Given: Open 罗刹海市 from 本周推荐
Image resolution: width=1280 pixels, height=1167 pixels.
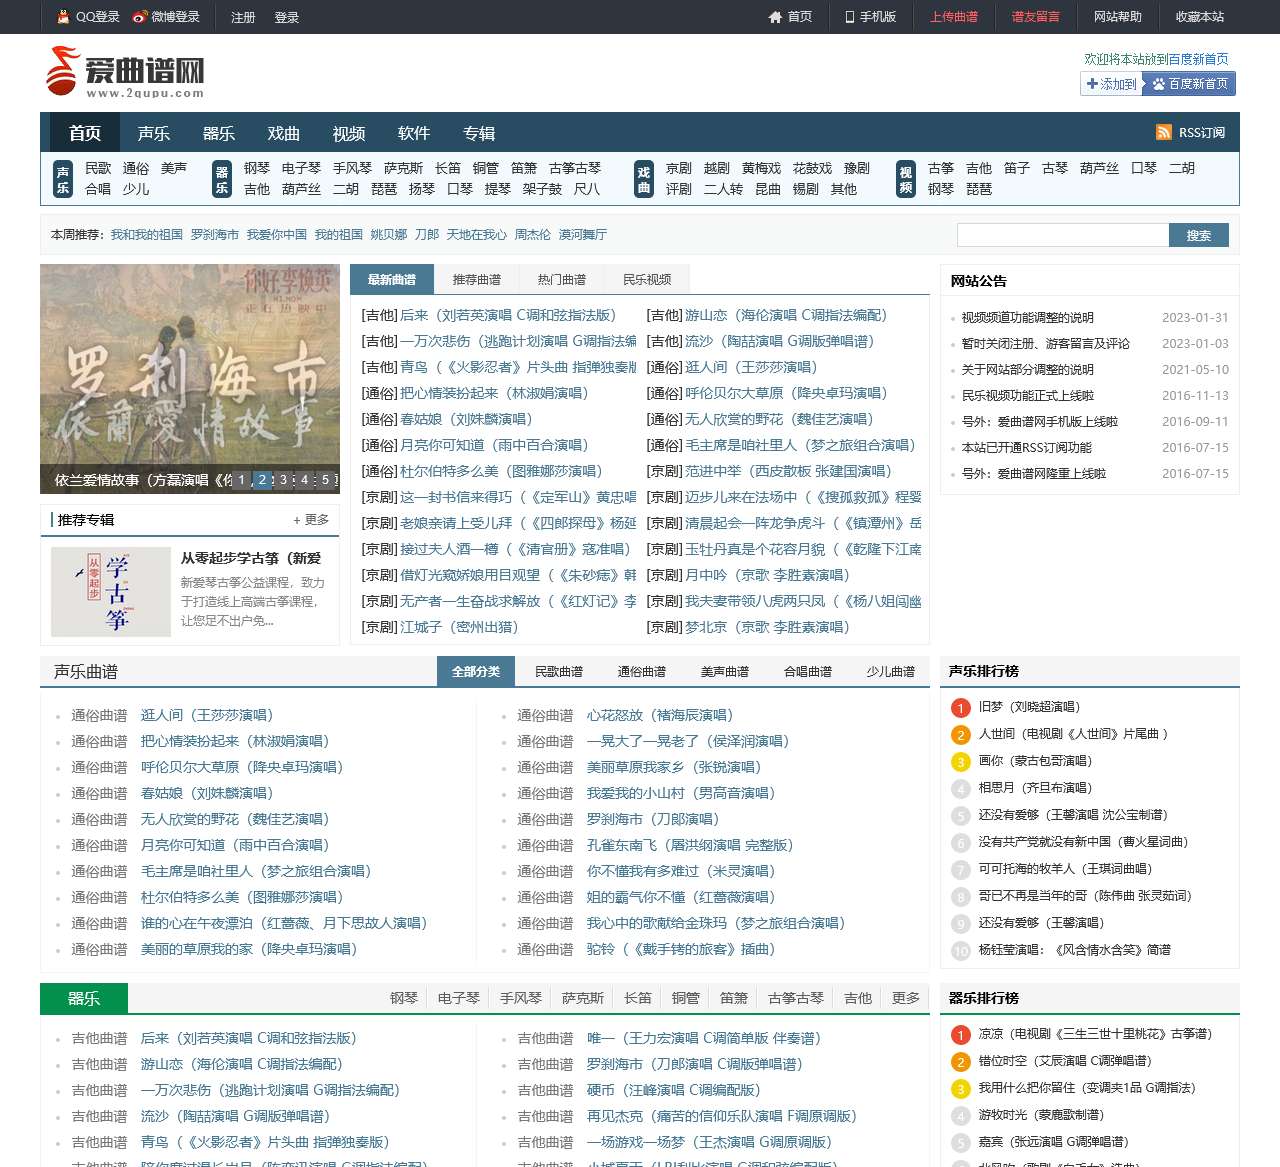Looking at the screenshot, I should point(214,234).
